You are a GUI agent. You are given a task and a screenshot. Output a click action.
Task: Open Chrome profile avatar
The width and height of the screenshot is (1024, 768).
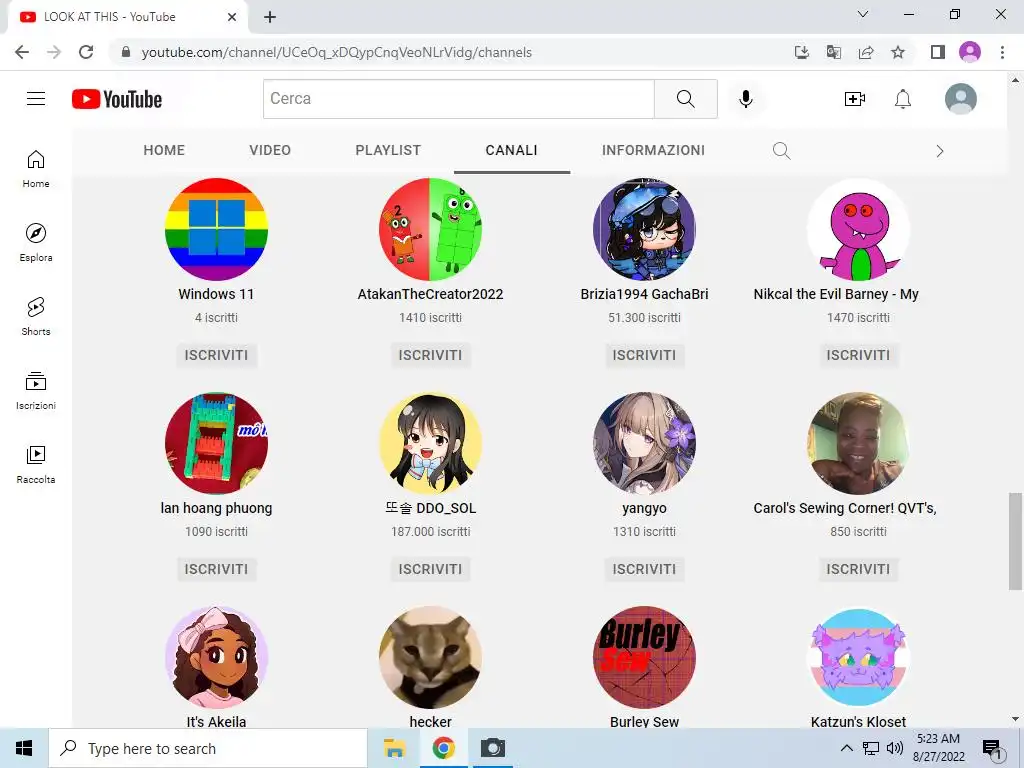point(970,52)
